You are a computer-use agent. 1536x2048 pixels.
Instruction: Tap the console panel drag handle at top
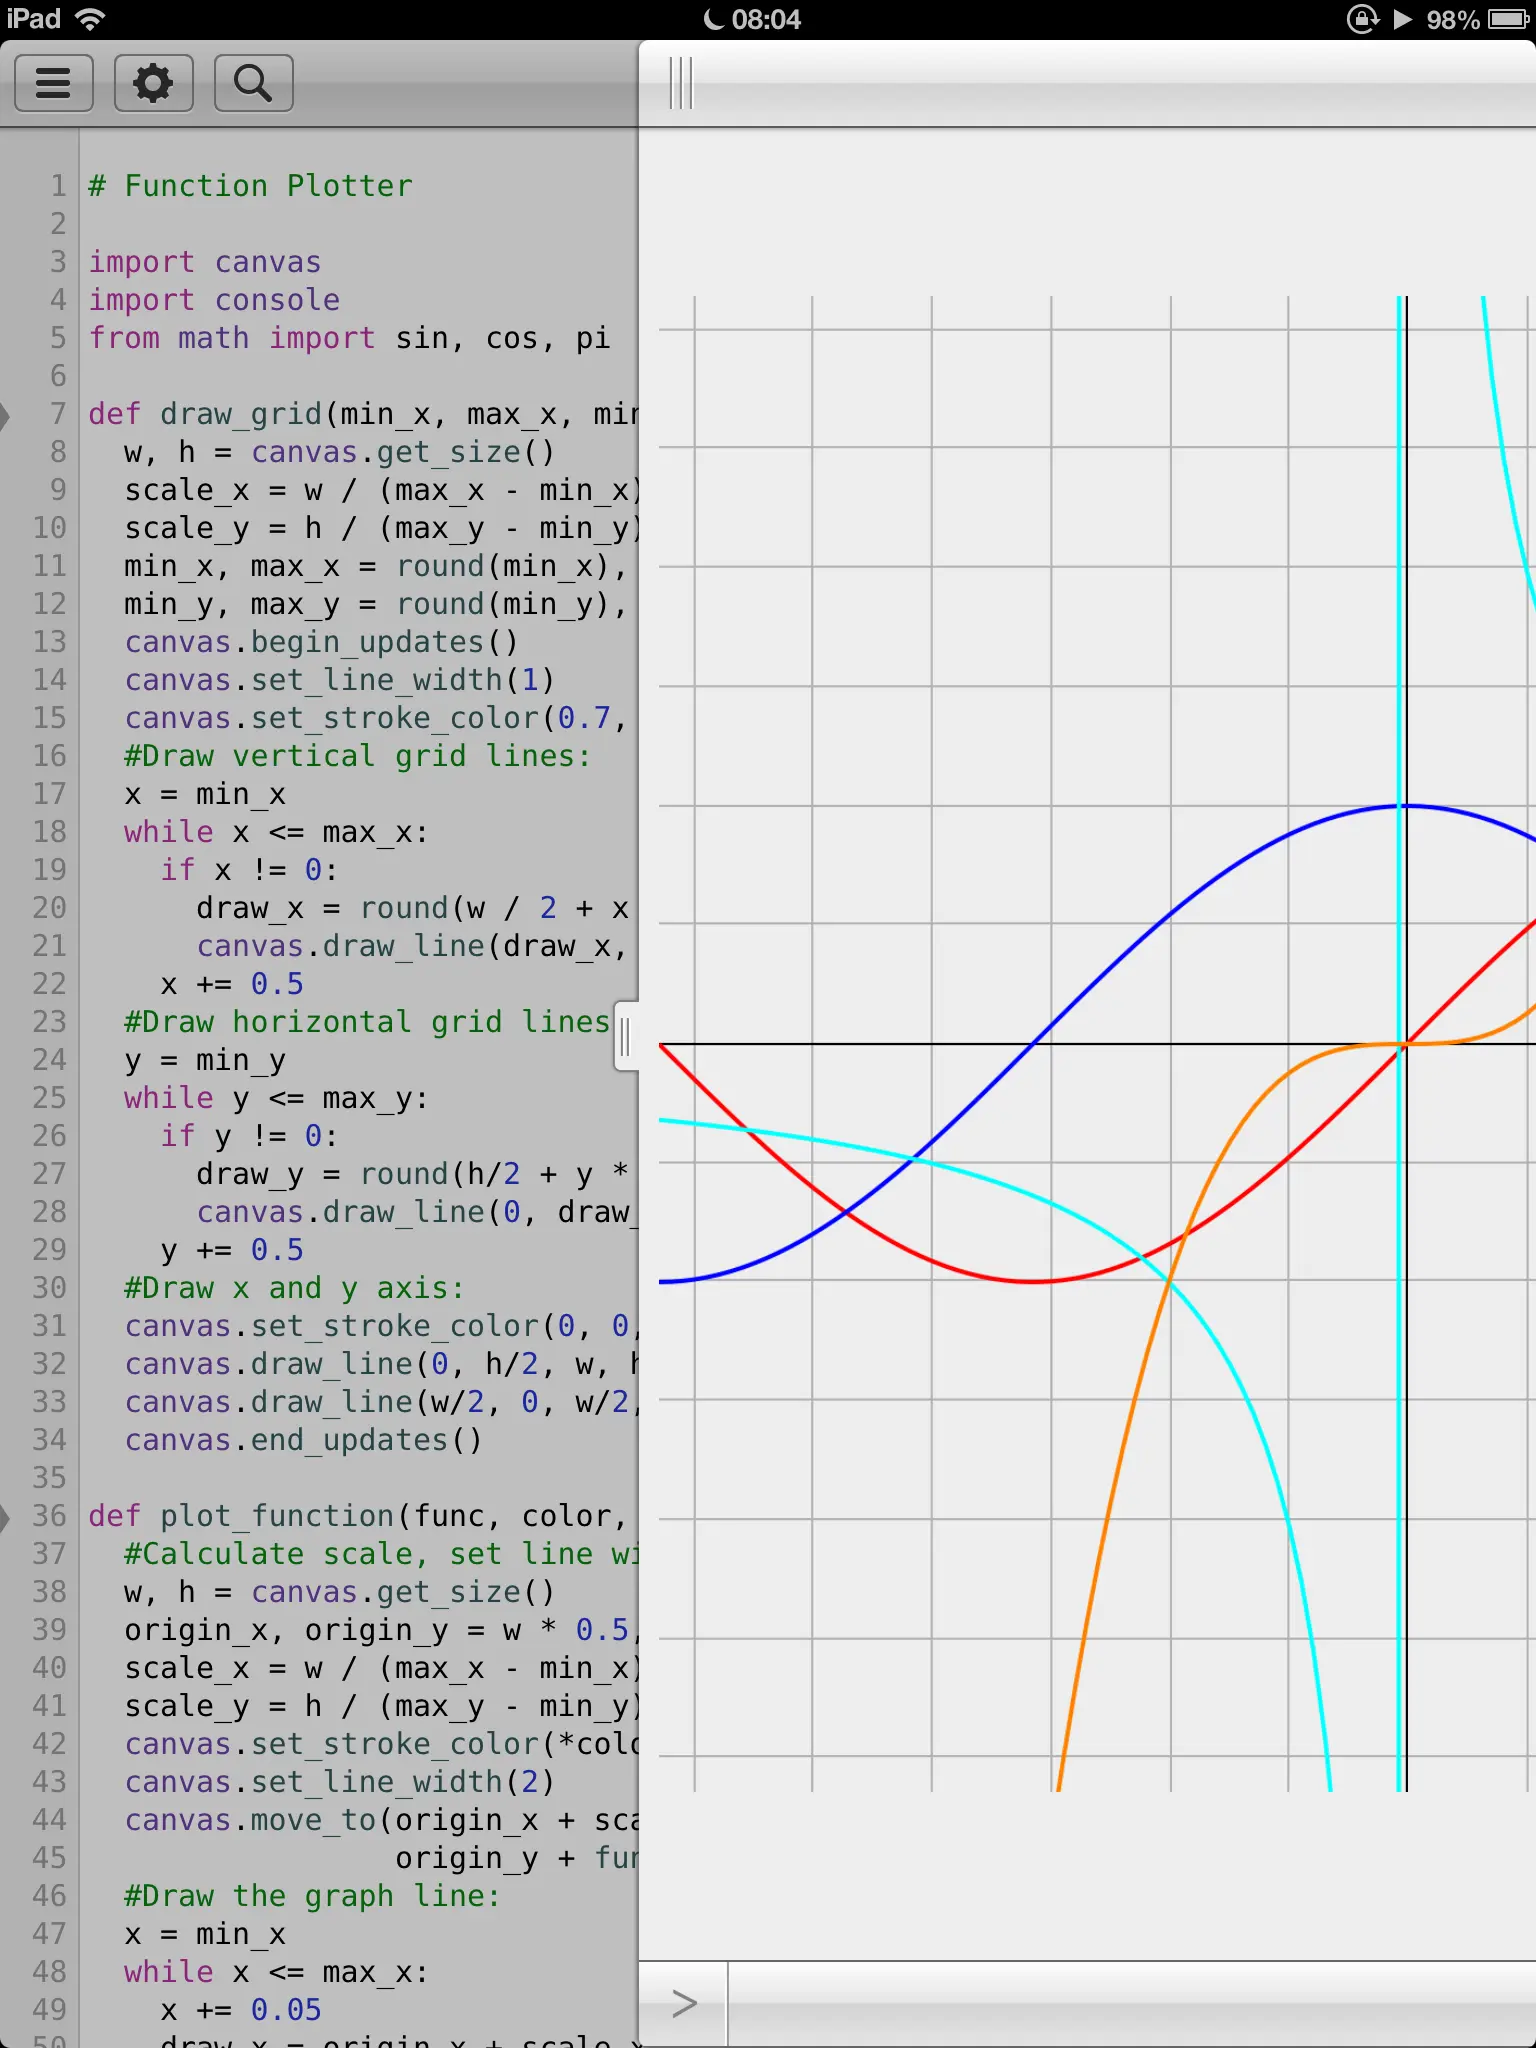pos(681,83)
